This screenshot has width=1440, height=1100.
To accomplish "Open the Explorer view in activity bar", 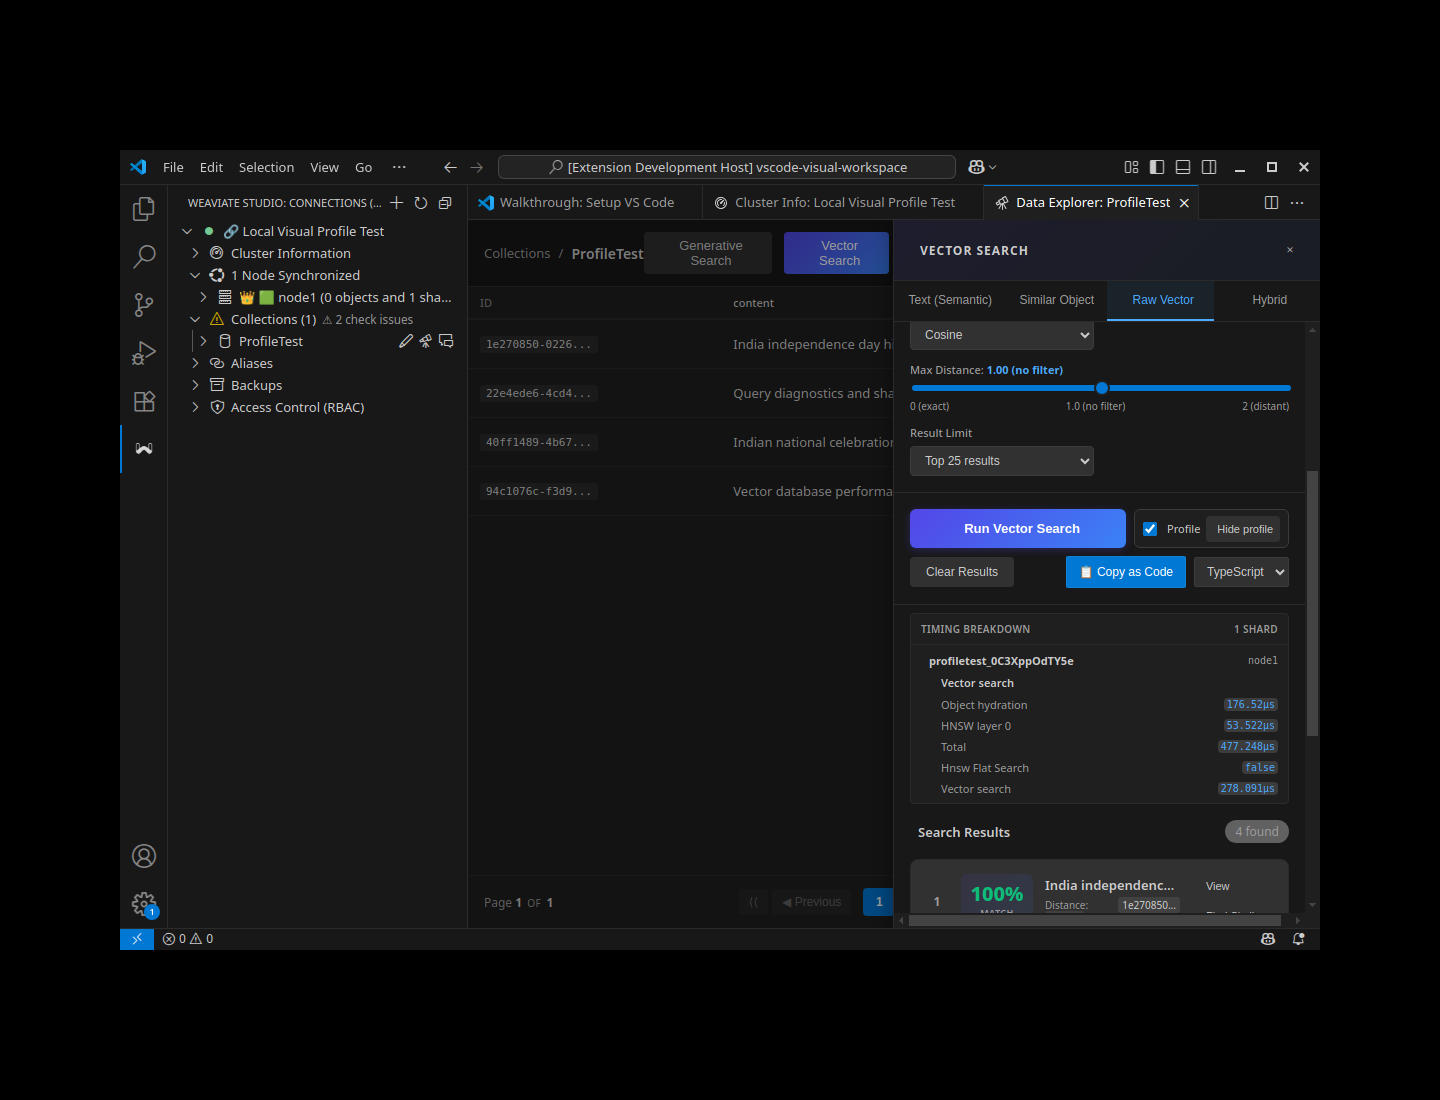I will (x=144, y=209).
